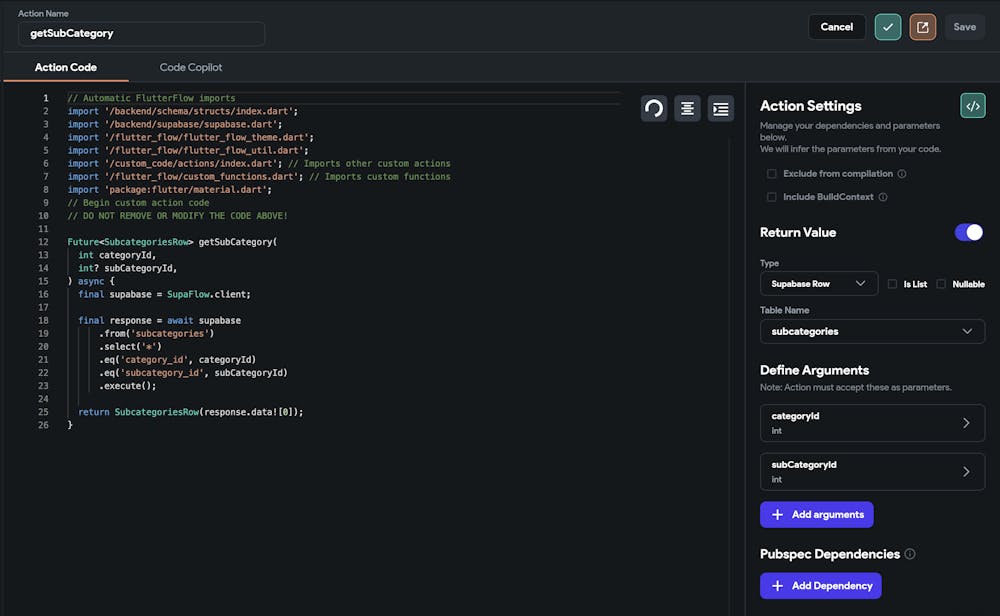
Task: Click the revert code changes icon
Action: tap(654, 108)
